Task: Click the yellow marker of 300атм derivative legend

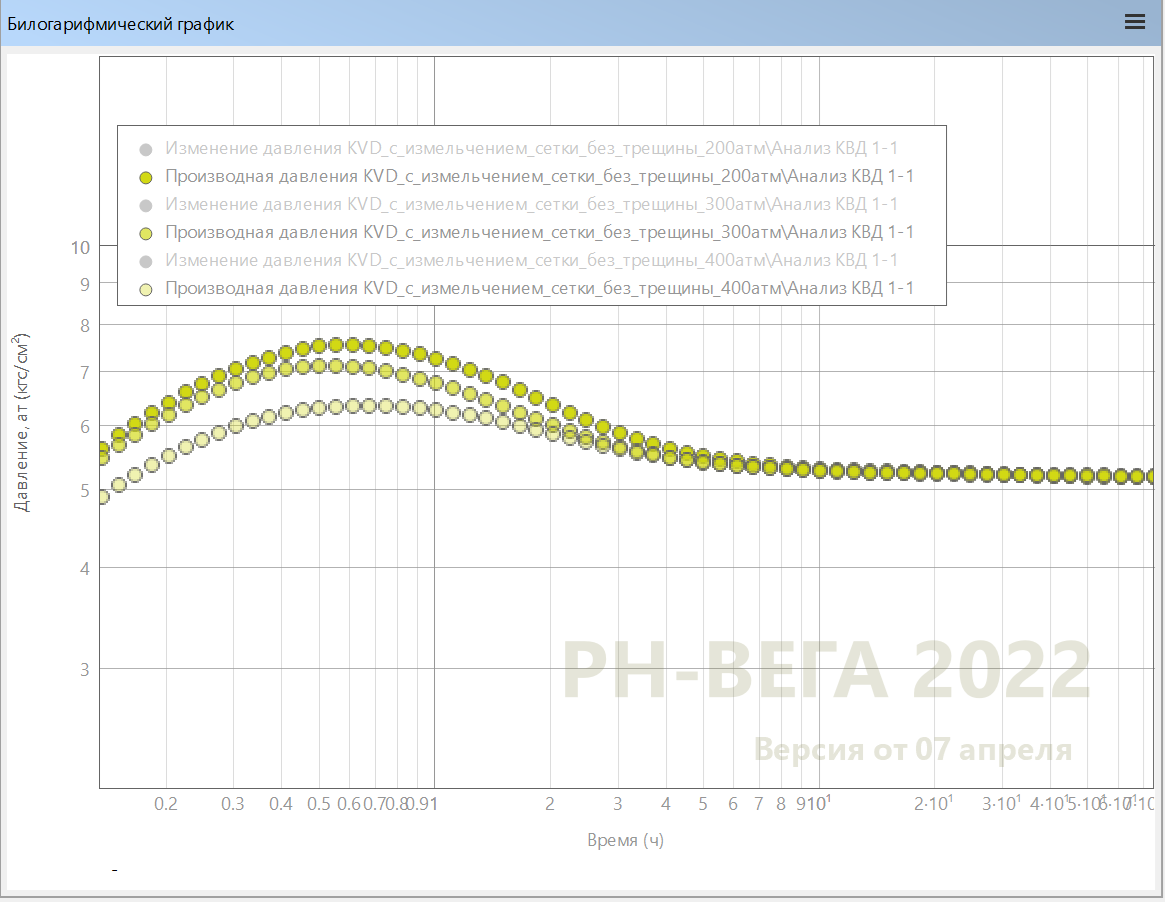Action: 146,233
